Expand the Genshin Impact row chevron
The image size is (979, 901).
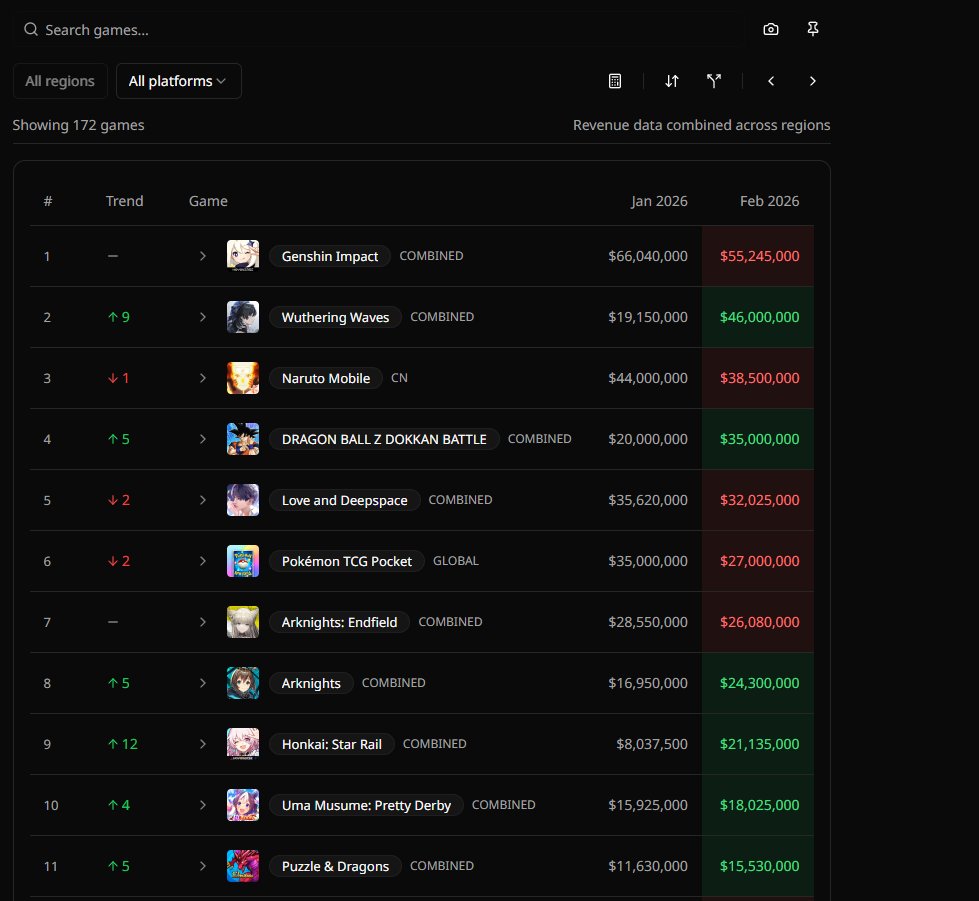[202, 256]
